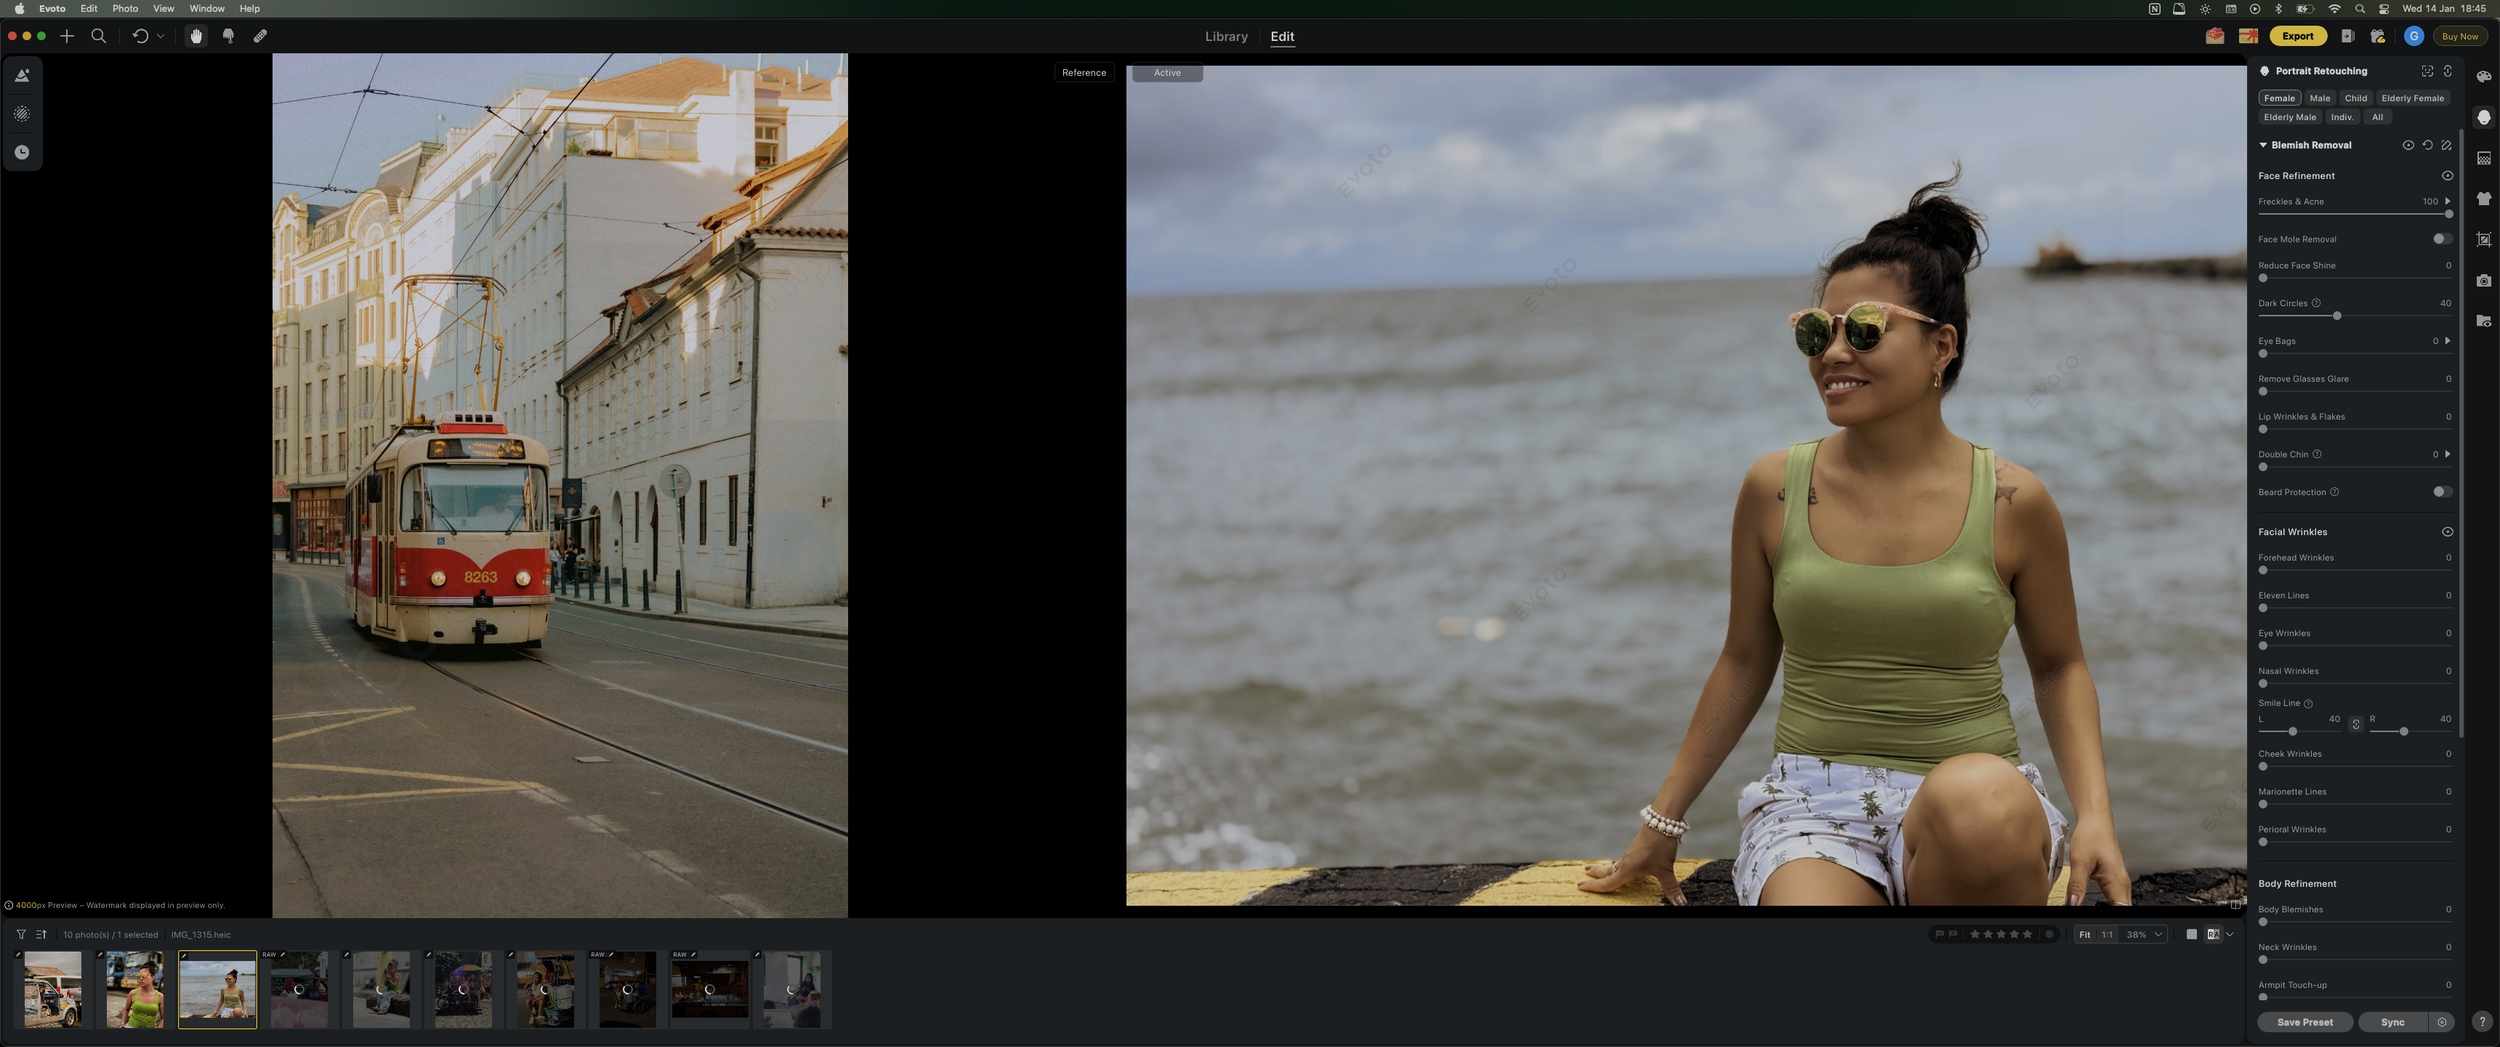Open the filter funnel icon in filmstrip
Screen dimensions: 2500x1047
click(21, 934)
